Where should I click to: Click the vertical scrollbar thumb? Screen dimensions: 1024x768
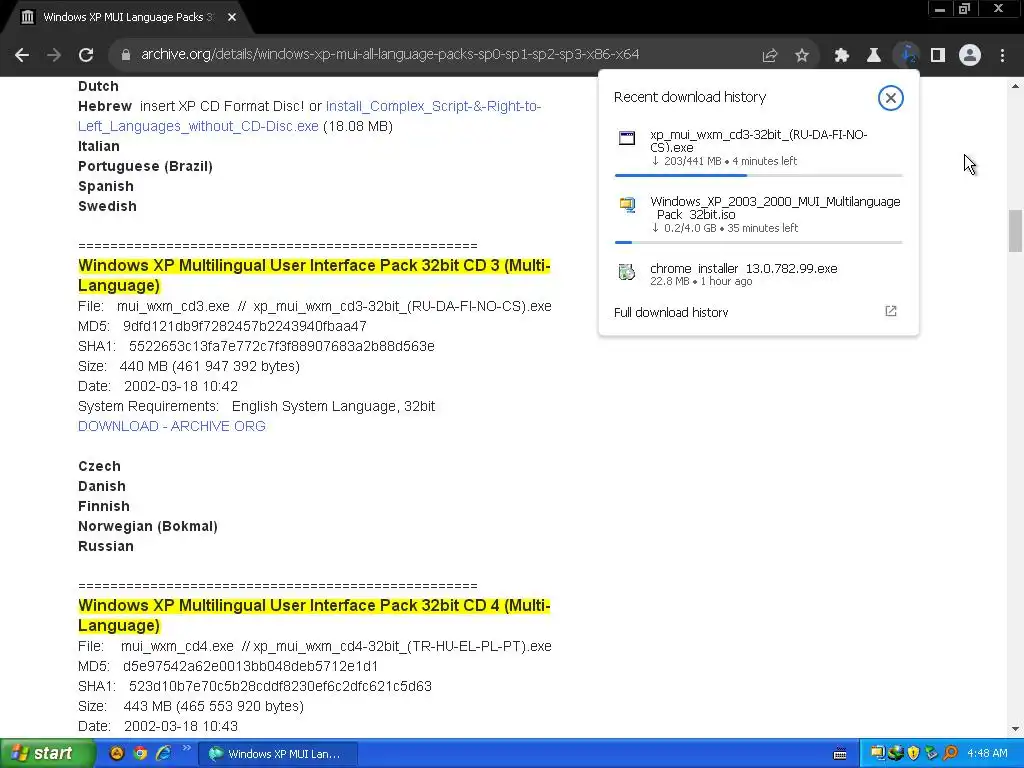[1015, 230]
